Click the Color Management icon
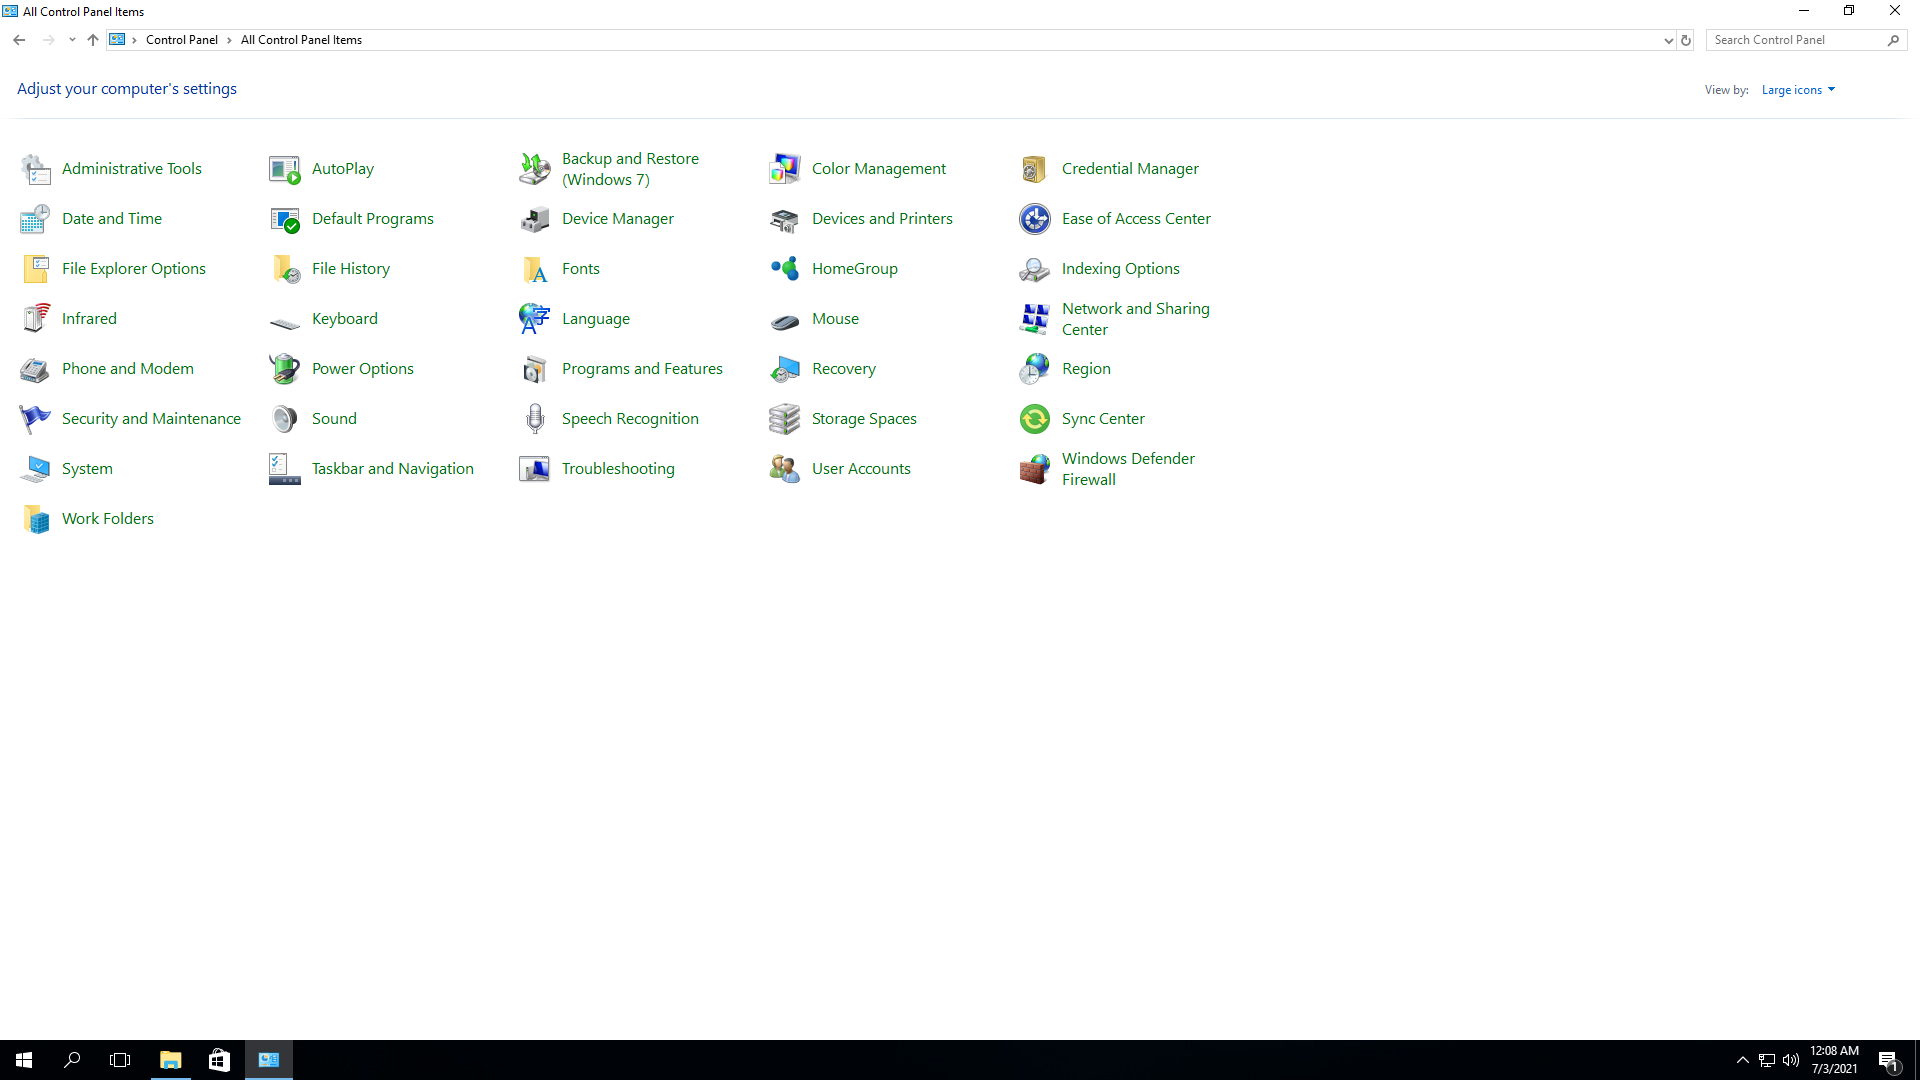 point(784,169)
